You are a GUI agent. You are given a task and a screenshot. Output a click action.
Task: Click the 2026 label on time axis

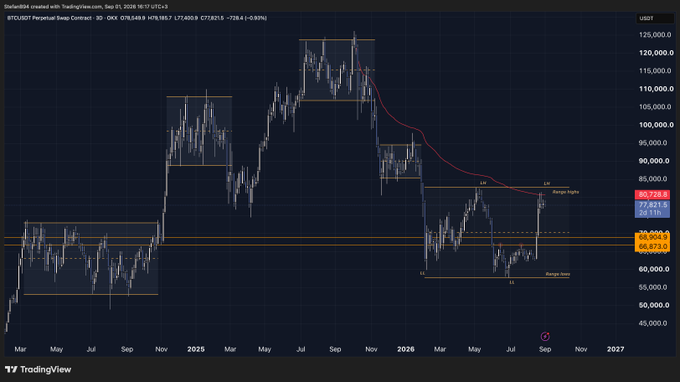[x=405, y=349]
